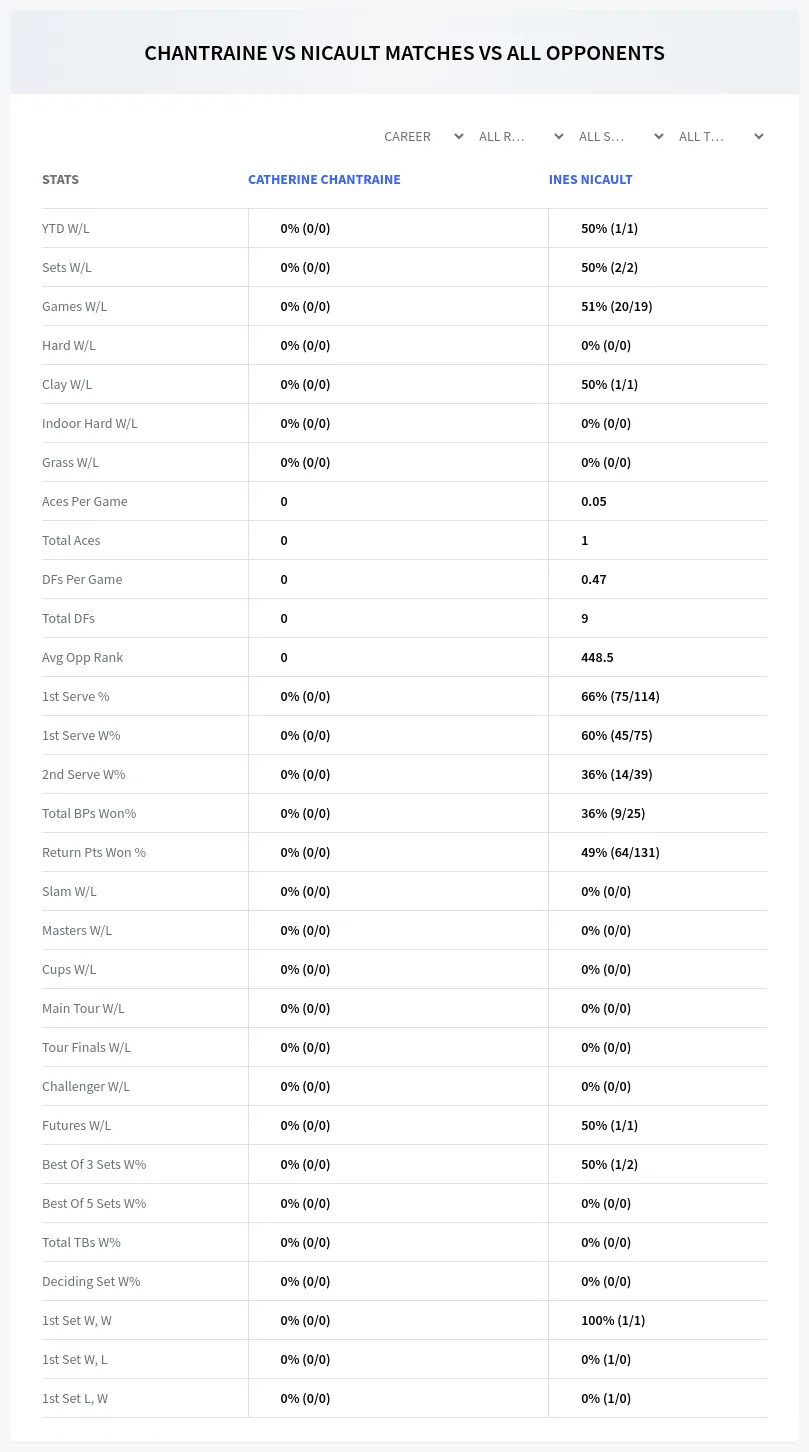Click Nicault's Avg Opp Rank value 448.5
Viewport: 809px width, 1452px height.
597,657
